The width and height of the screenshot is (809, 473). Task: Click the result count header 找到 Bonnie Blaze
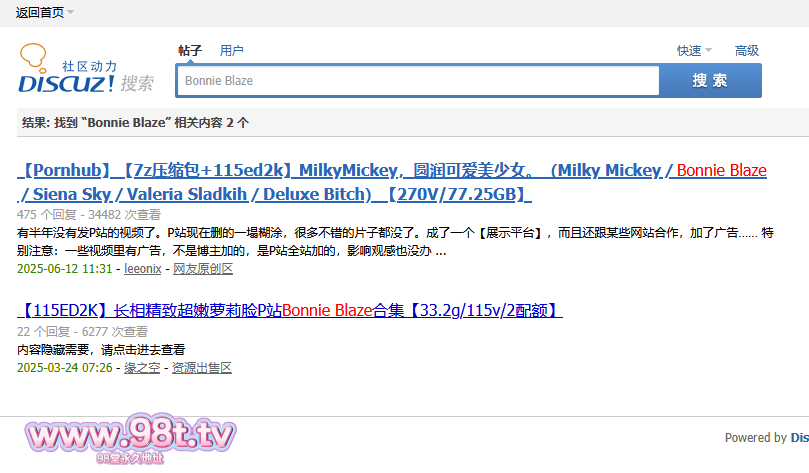tap(135, 123)
